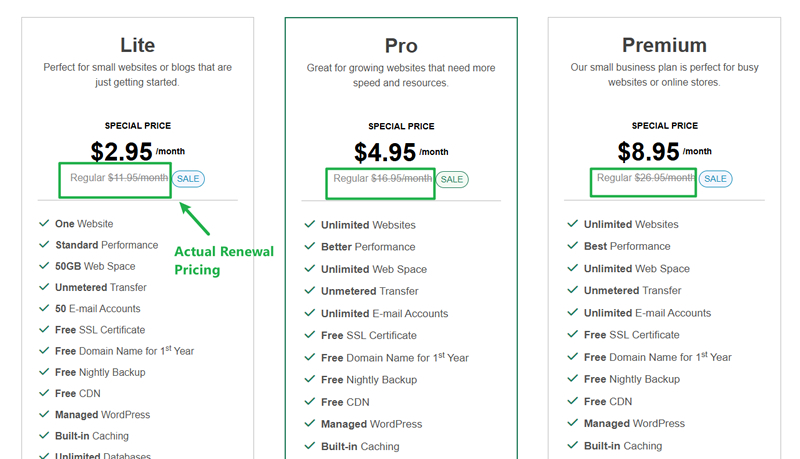Click checkmark beside One Website in Lite
This screenshot has height=459, width=800.
44,224
